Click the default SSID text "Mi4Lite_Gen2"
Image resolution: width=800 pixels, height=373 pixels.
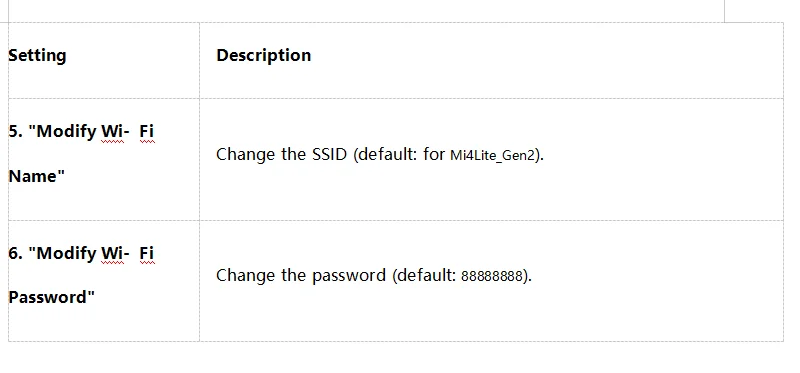pyautogui.click(x=494, y=155)
